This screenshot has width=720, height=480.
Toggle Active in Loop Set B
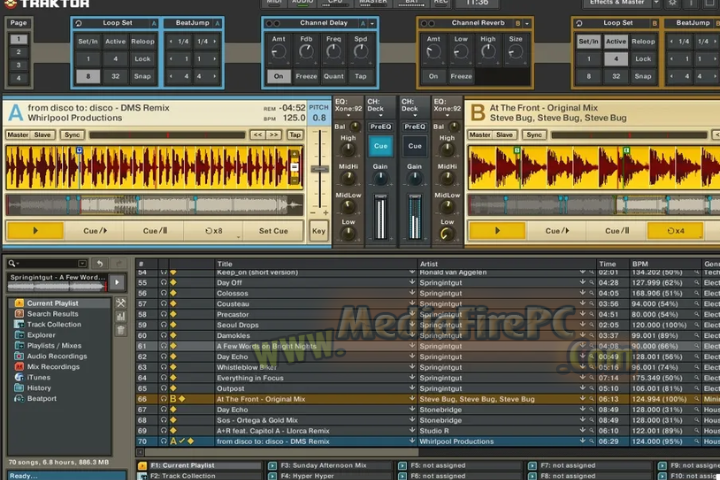616,41
